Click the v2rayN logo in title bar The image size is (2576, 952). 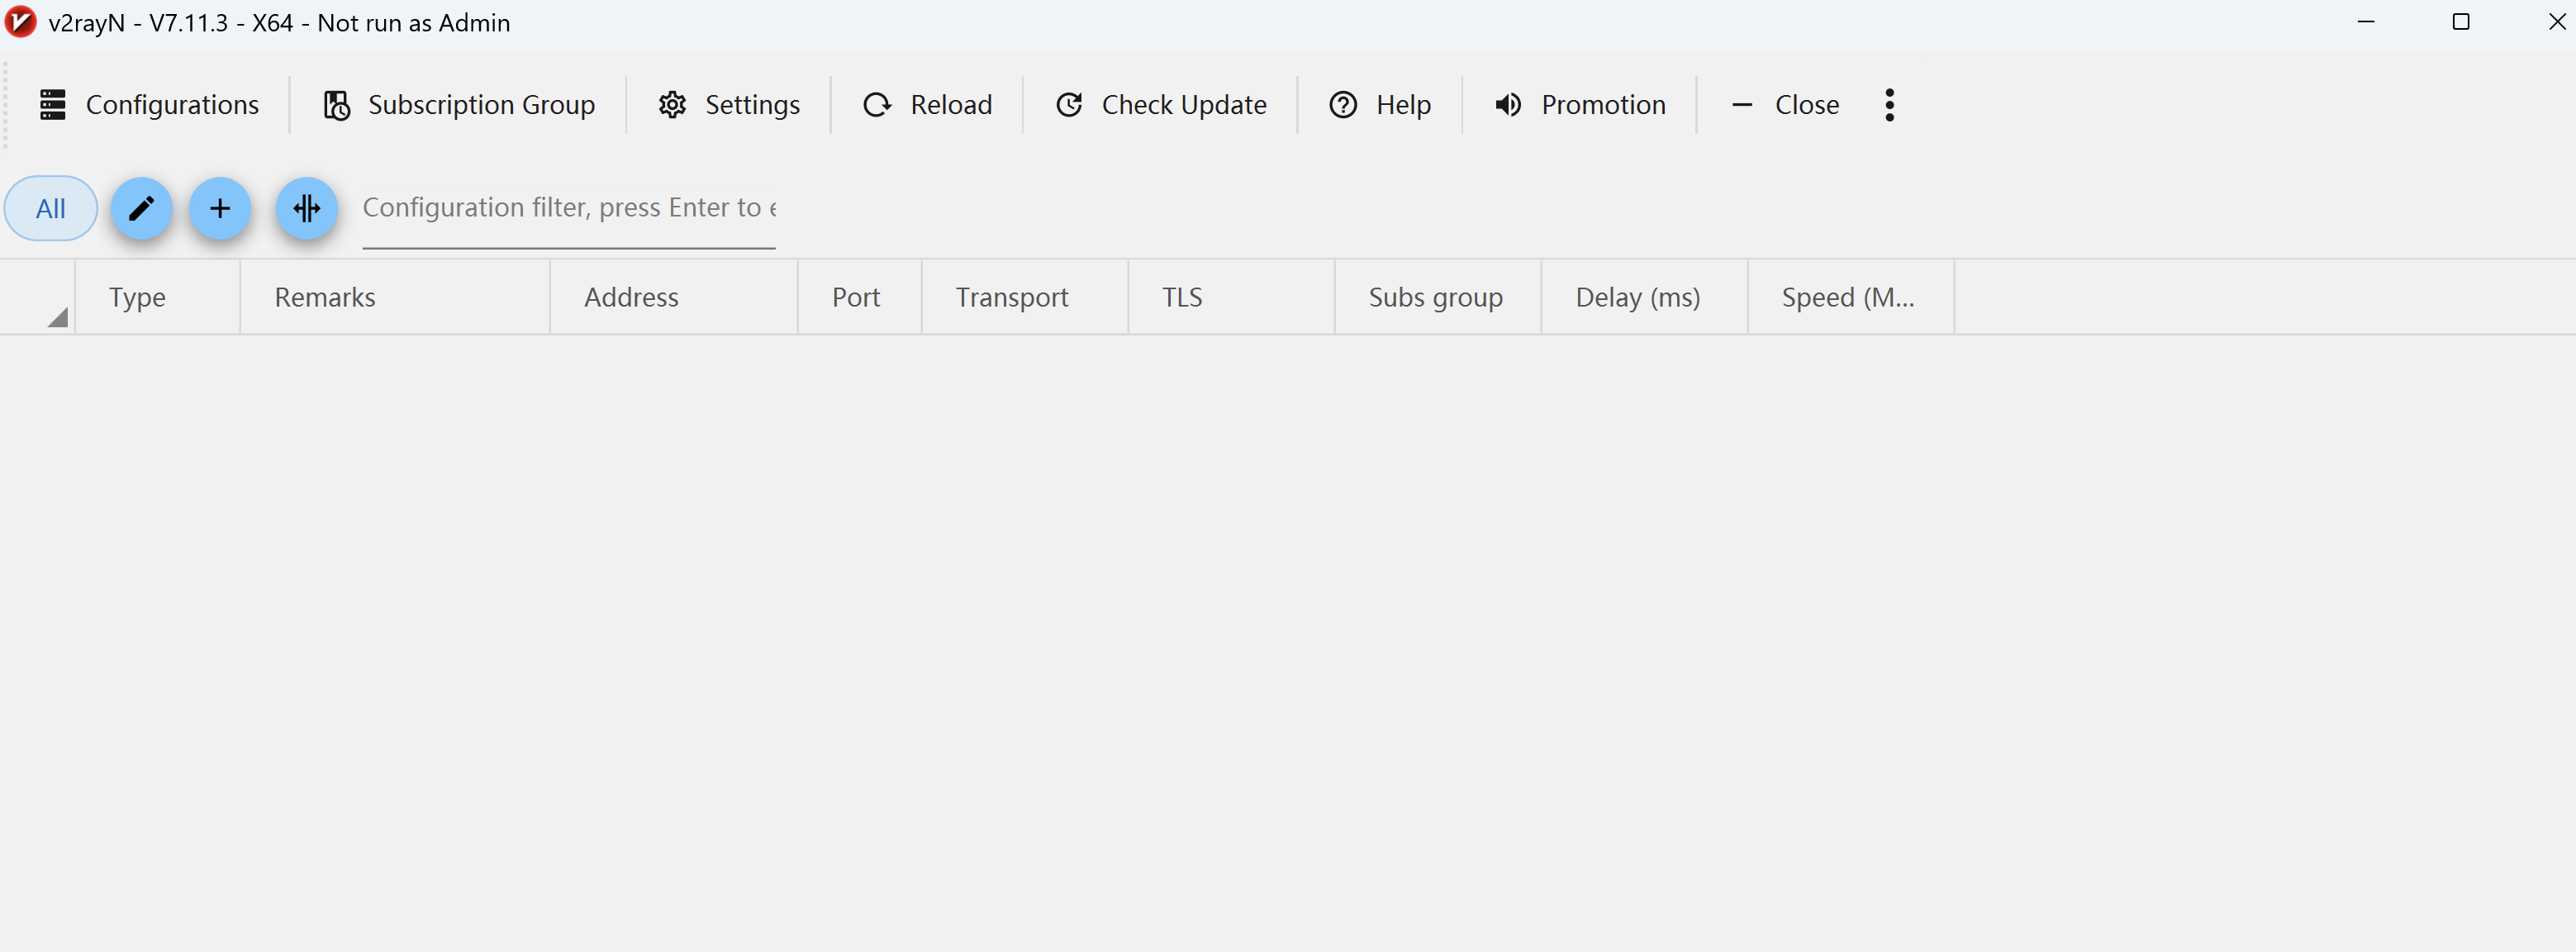click(20, 22)
